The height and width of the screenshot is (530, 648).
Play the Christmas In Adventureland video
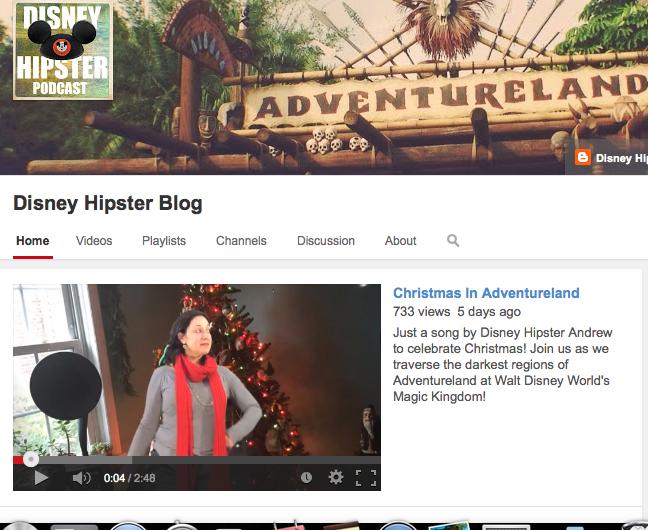pos(41,478)
